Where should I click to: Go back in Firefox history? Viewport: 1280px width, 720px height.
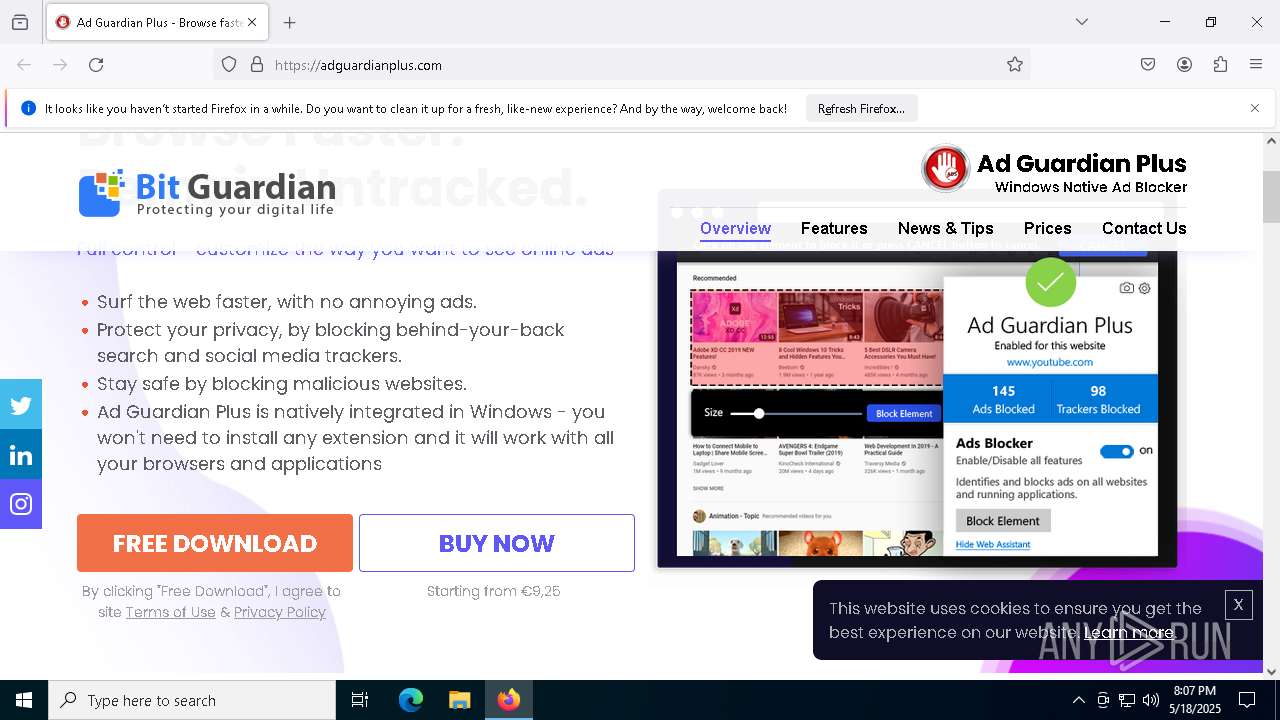coord(24,65)
